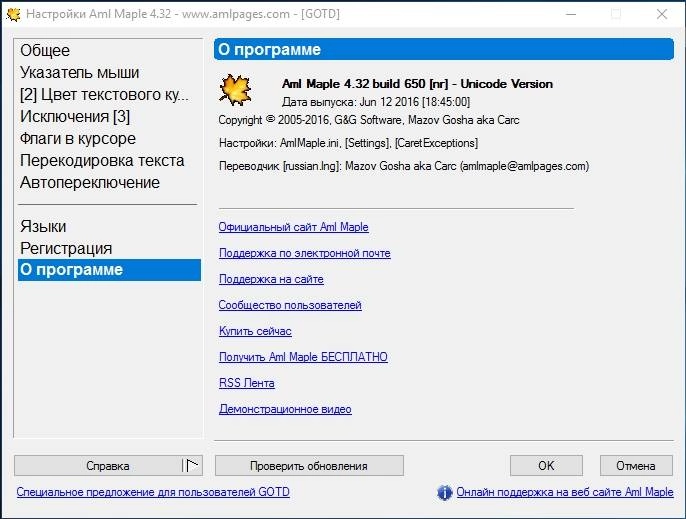686x519 pixels.
Task: Click the Дата выпуска release date line
Action: tap(376, 102)
